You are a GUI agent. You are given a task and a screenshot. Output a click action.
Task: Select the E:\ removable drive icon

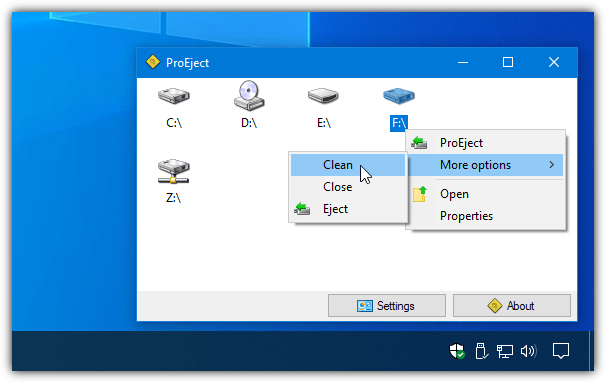click(323, 96)
